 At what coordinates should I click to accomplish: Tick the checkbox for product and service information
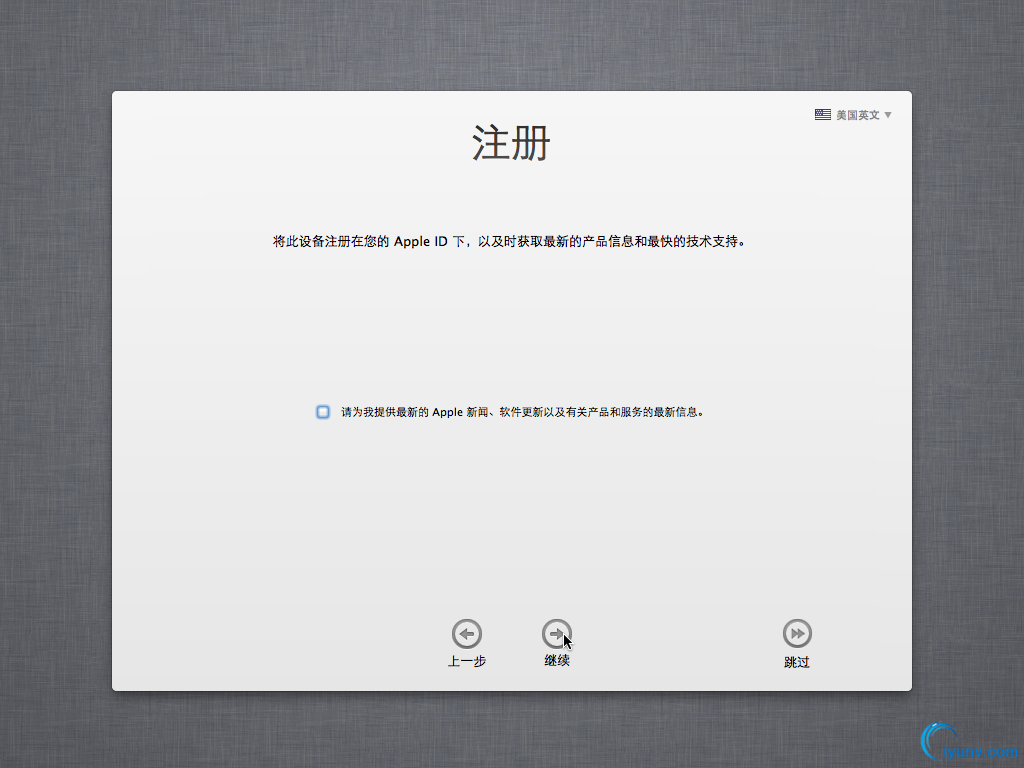point(322,410)
